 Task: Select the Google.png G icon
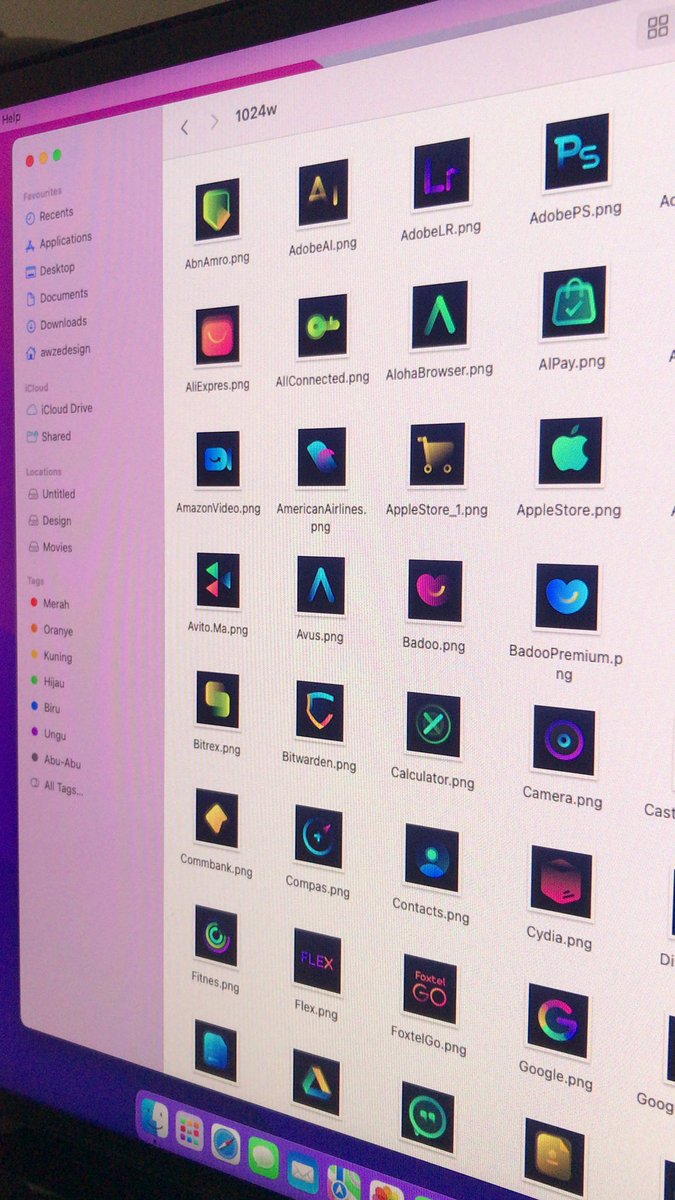[557, 1021]
